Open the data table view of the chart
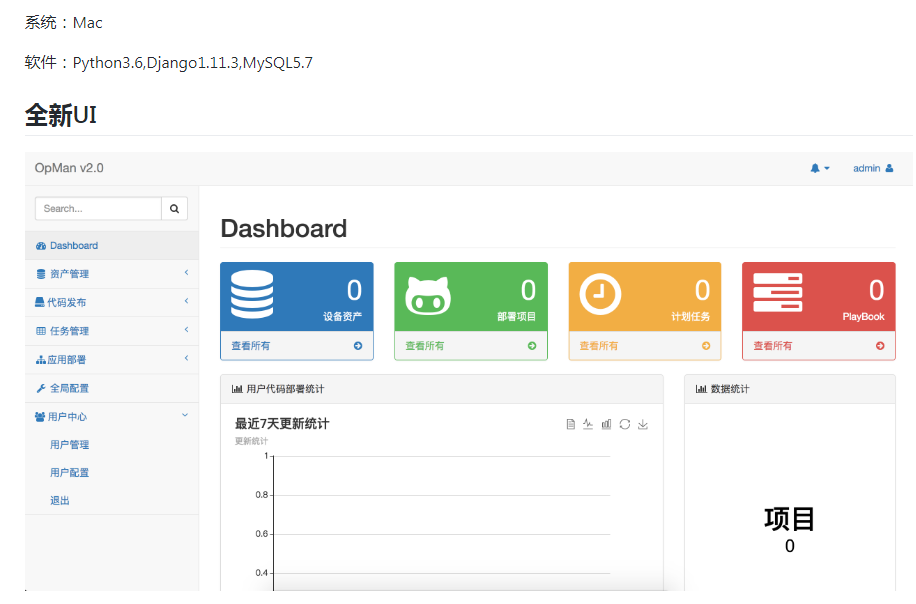Image resolution: width=916 pixels, height=604 pixels. pyautogui.click(x=571, y=424)
